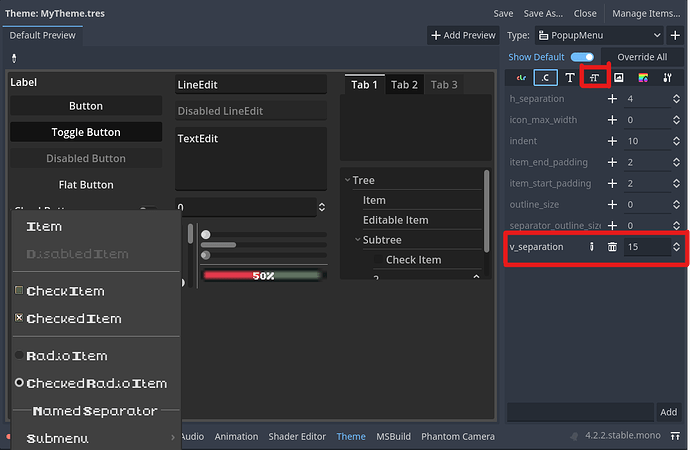Close the theme editor
Image resolution: width=690 pixels, height=450 pixels.
pyautogui.click(x=585, y=14)
